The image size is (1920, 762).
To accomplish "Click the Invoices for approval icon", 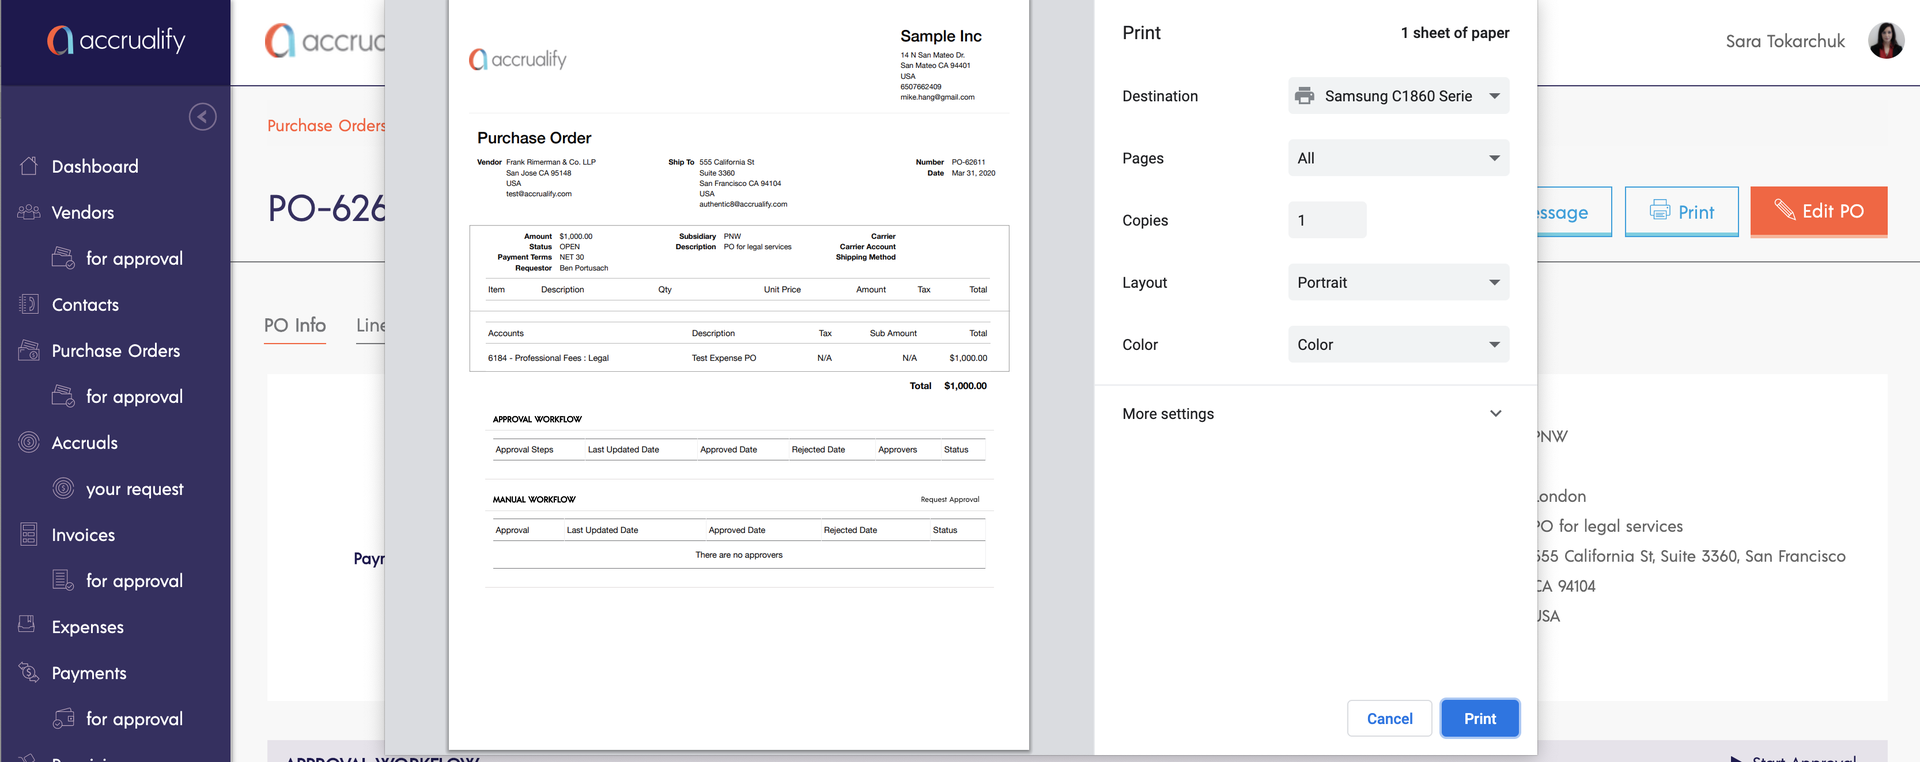I will coord(63,580).
